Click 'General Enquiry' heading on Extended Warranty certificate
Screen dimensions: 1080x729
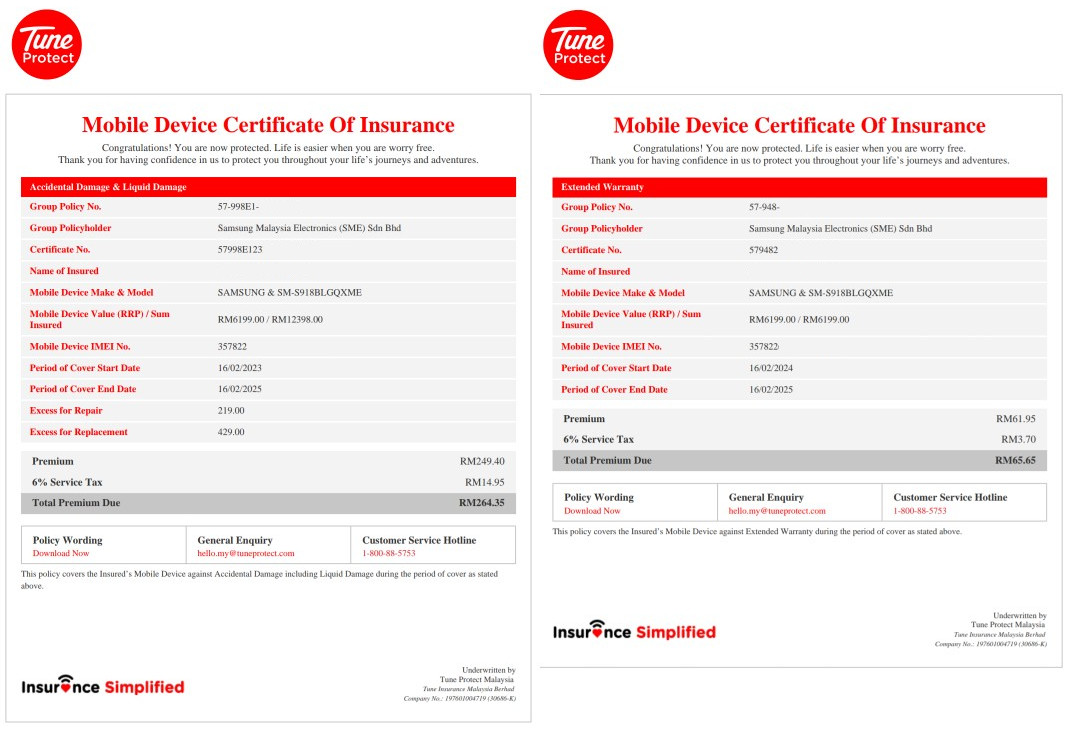[766, 497]
